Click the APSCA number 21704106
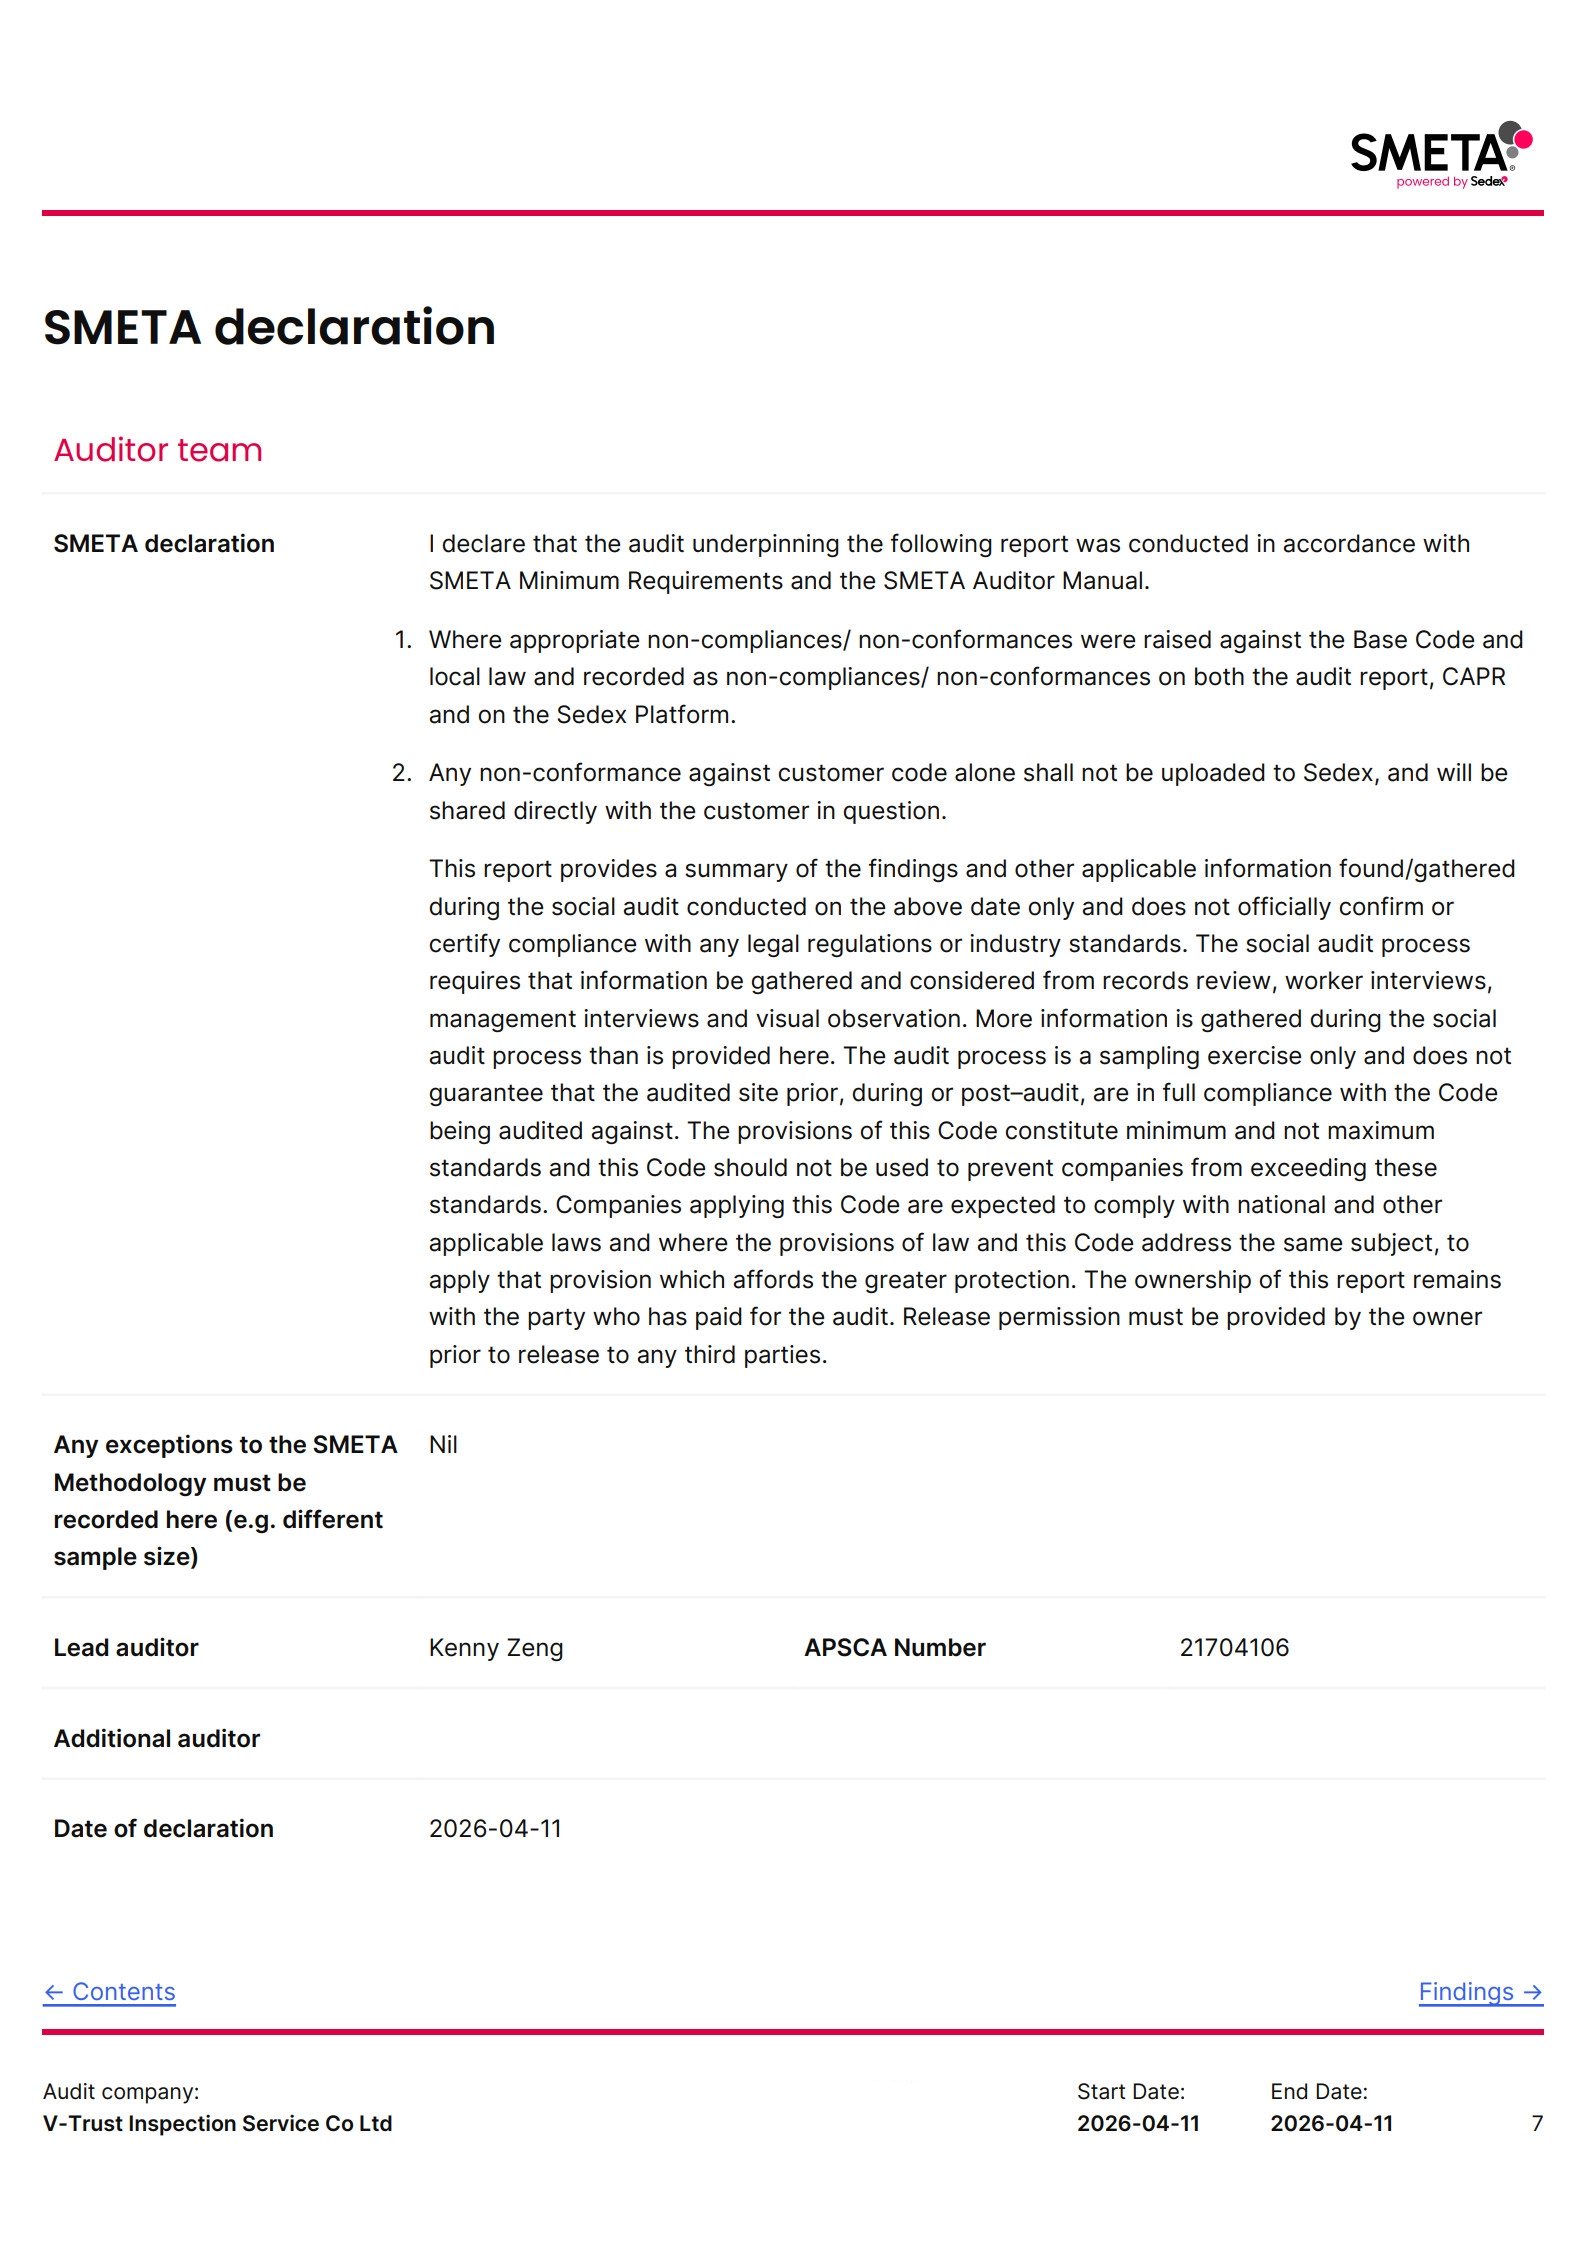Viewport: 1587px width, 2245px height. pos(1233,1647)
